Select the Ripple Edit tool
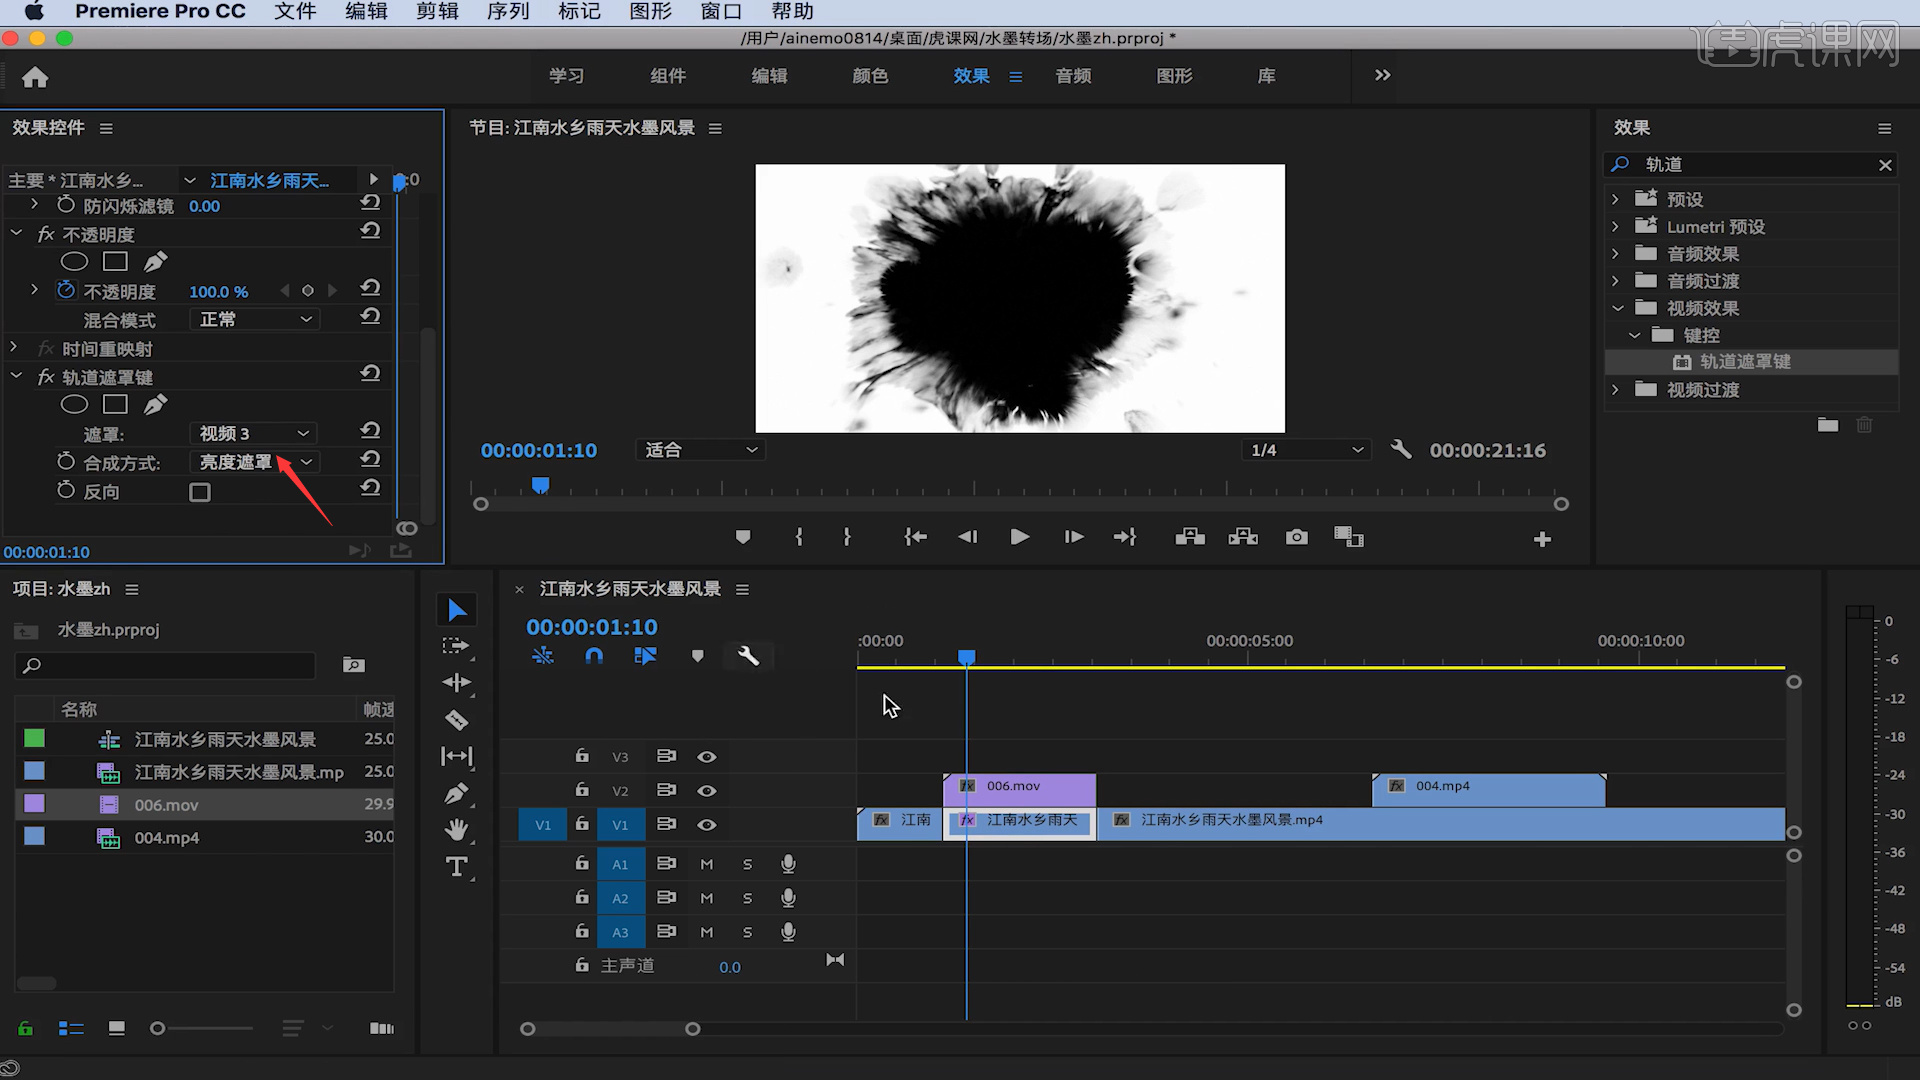1920x1080 pixels. coord(456,683)
